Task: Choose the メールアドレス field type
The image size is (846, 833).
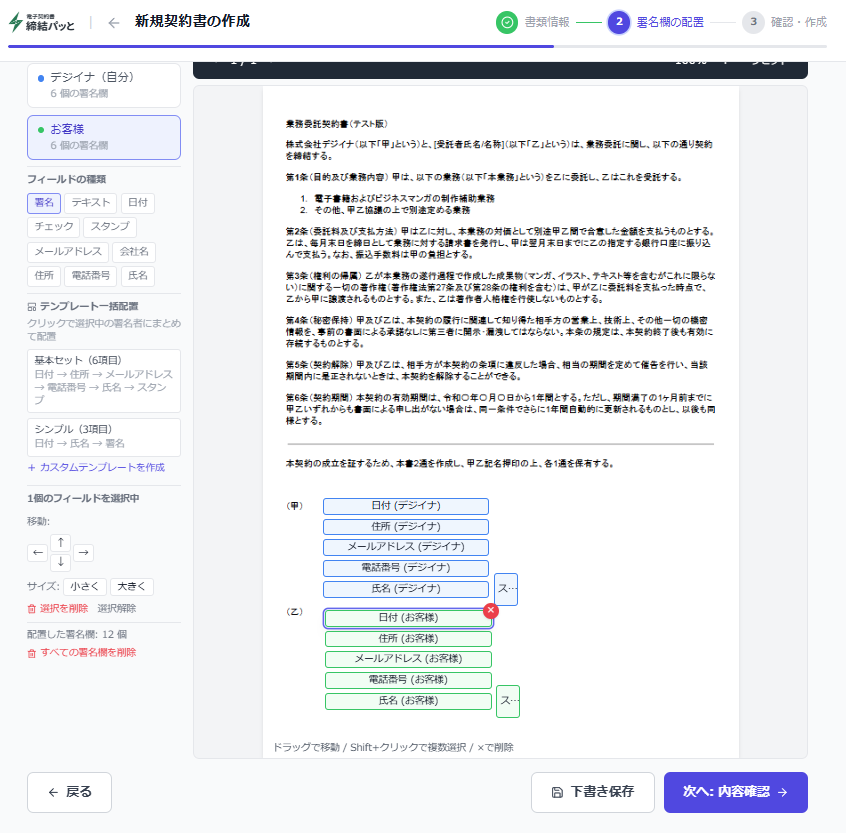Action: click(67, 251)
